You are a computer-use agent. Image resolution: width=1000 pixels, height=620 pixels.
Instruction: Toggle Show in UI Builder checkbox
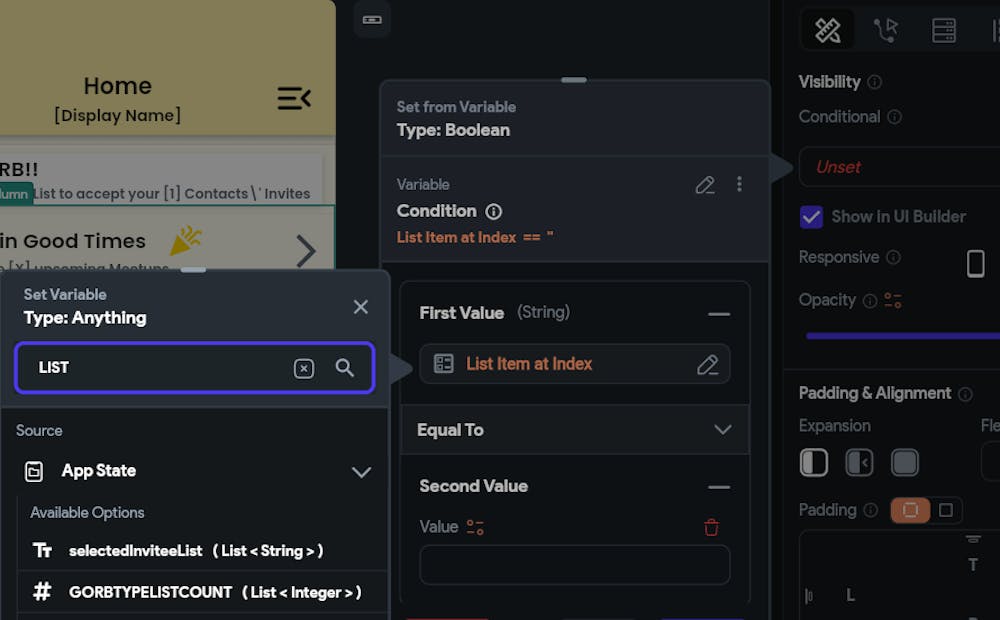click(811, 216)
